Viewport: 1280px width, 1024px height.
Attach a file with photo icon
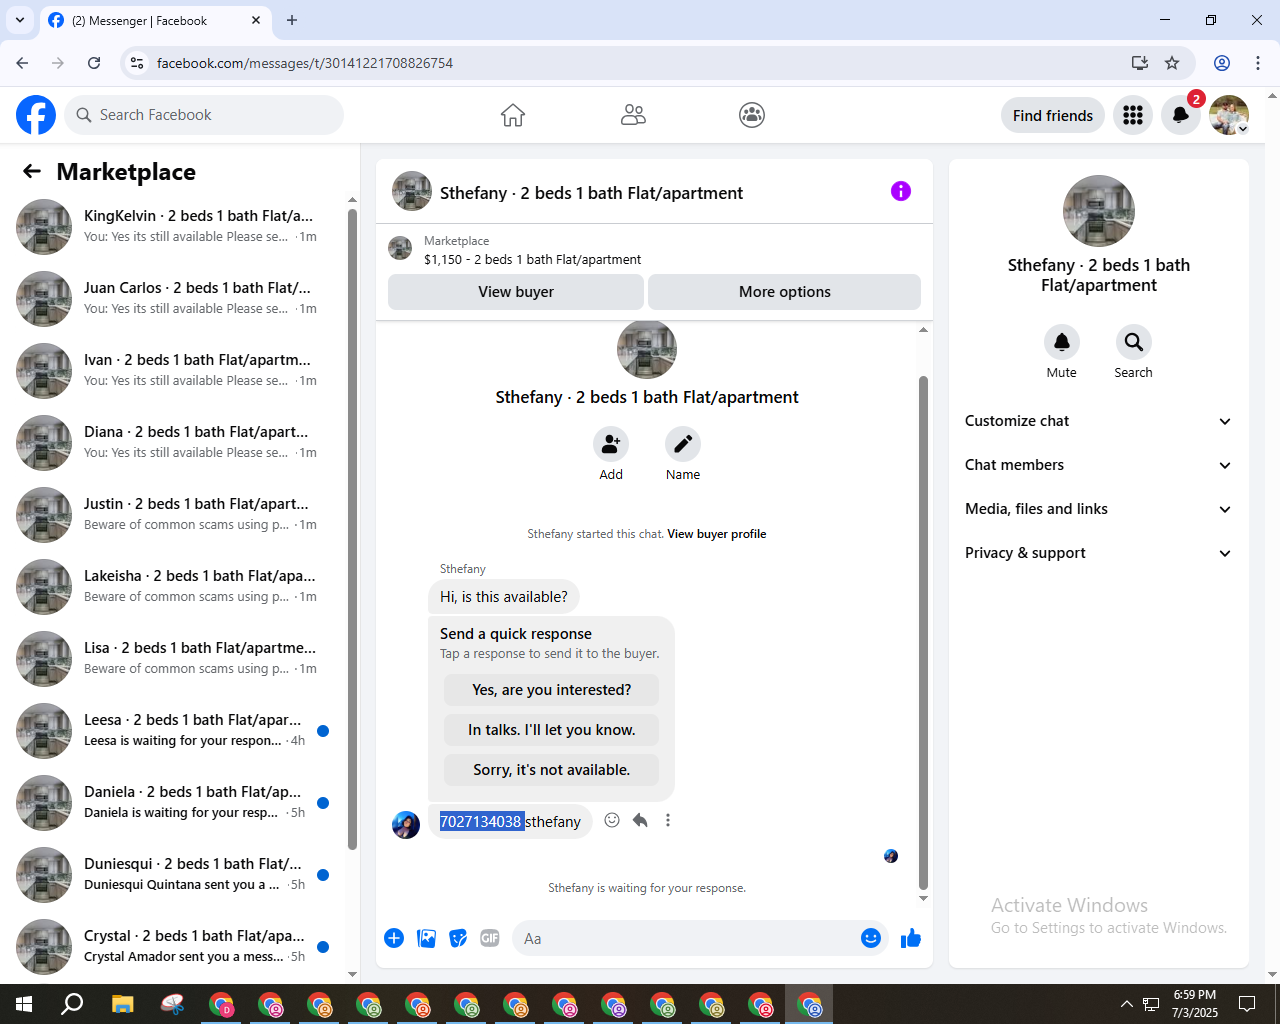pyautogui.click(x=426, y=938)
